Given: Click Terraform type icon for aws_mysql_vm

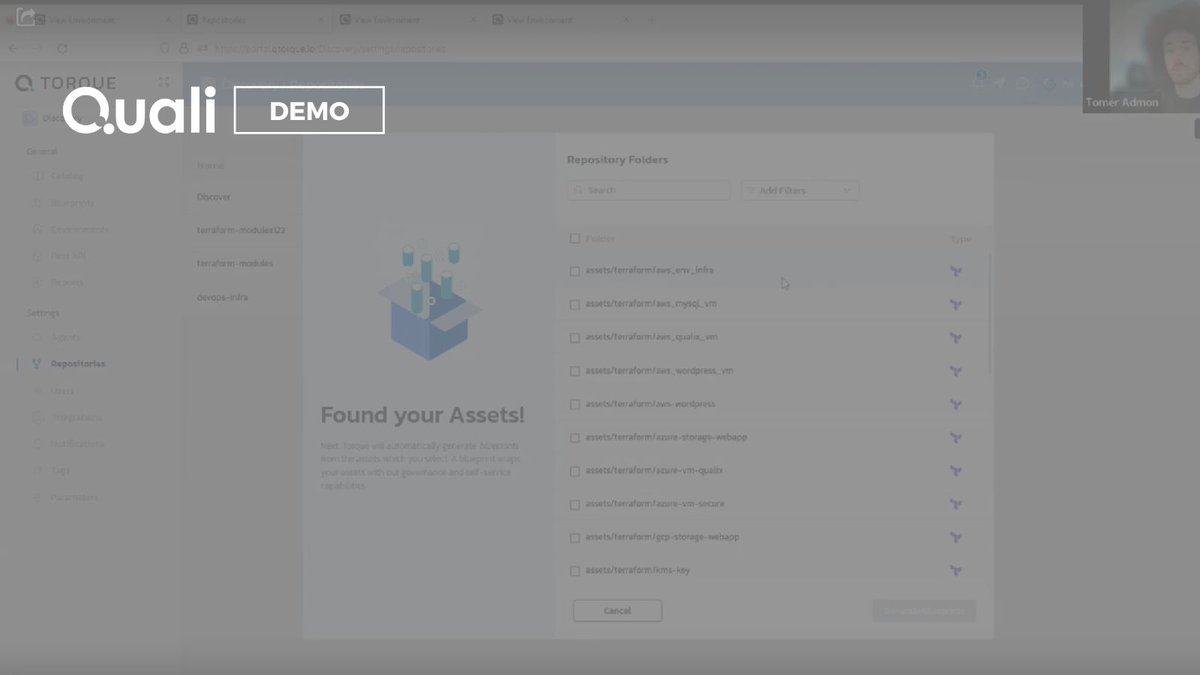Looking at the screenshot, I should point(956,304).
